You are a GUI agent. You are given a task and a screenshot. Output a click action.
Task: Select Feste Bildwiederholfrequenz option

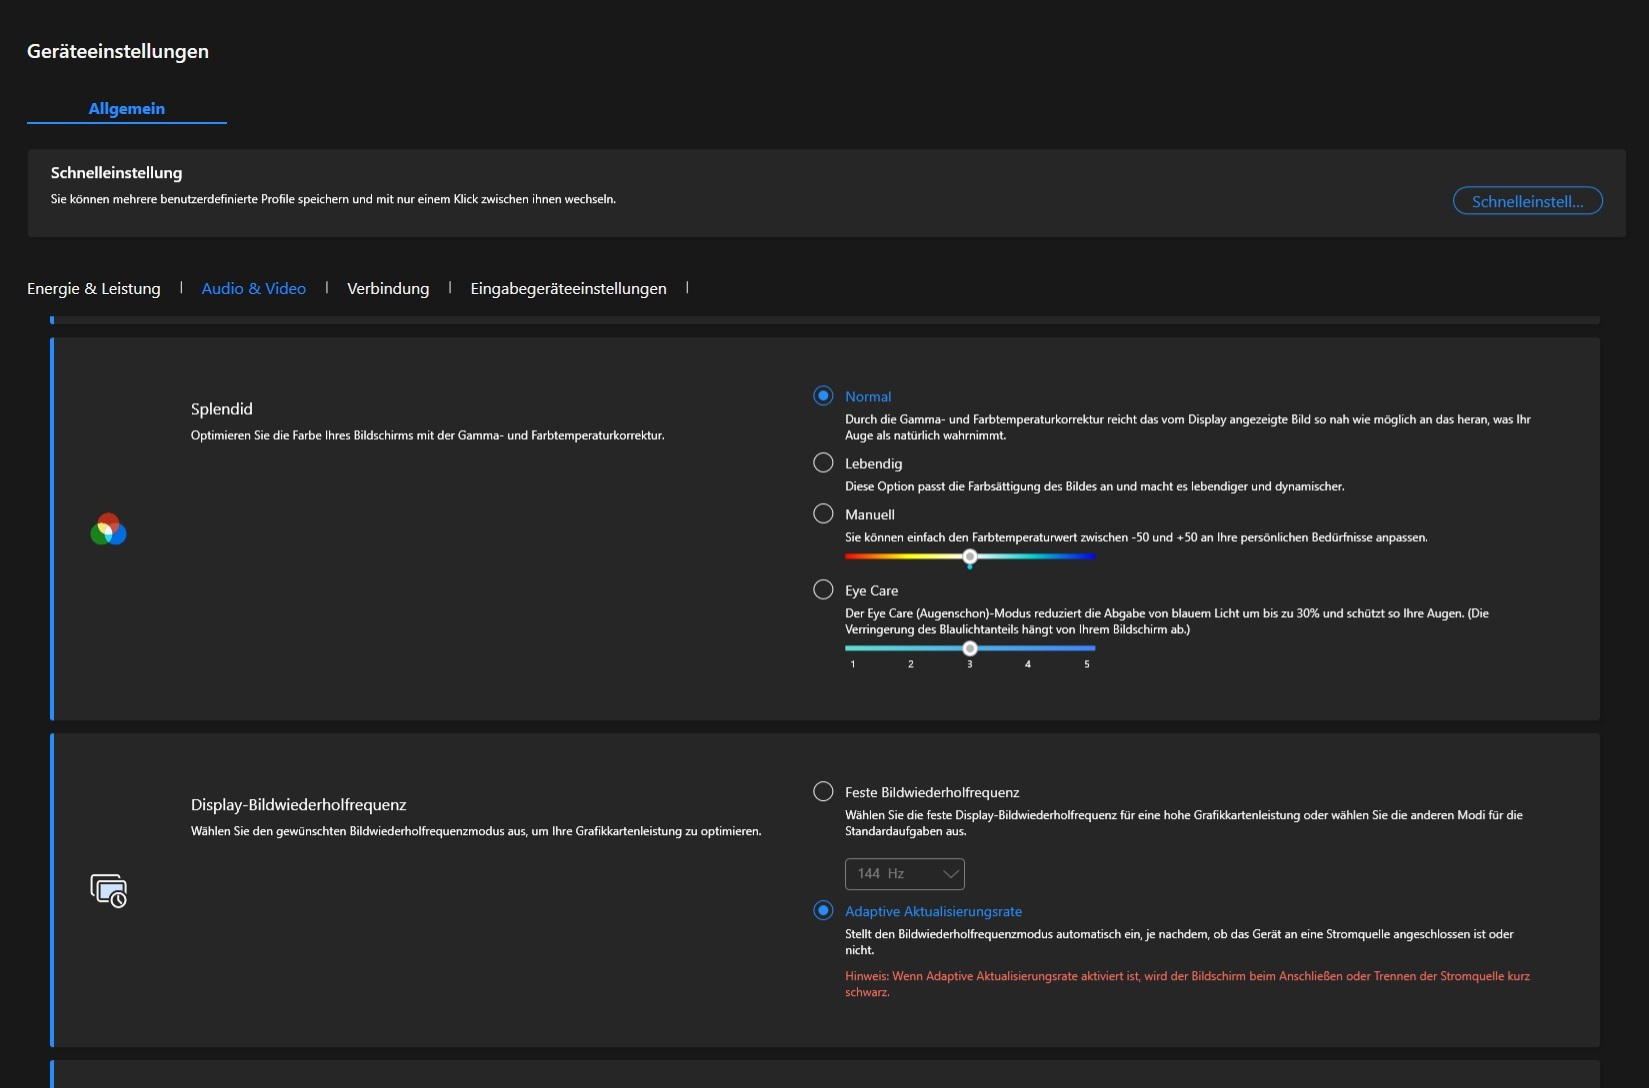(823, 792)
